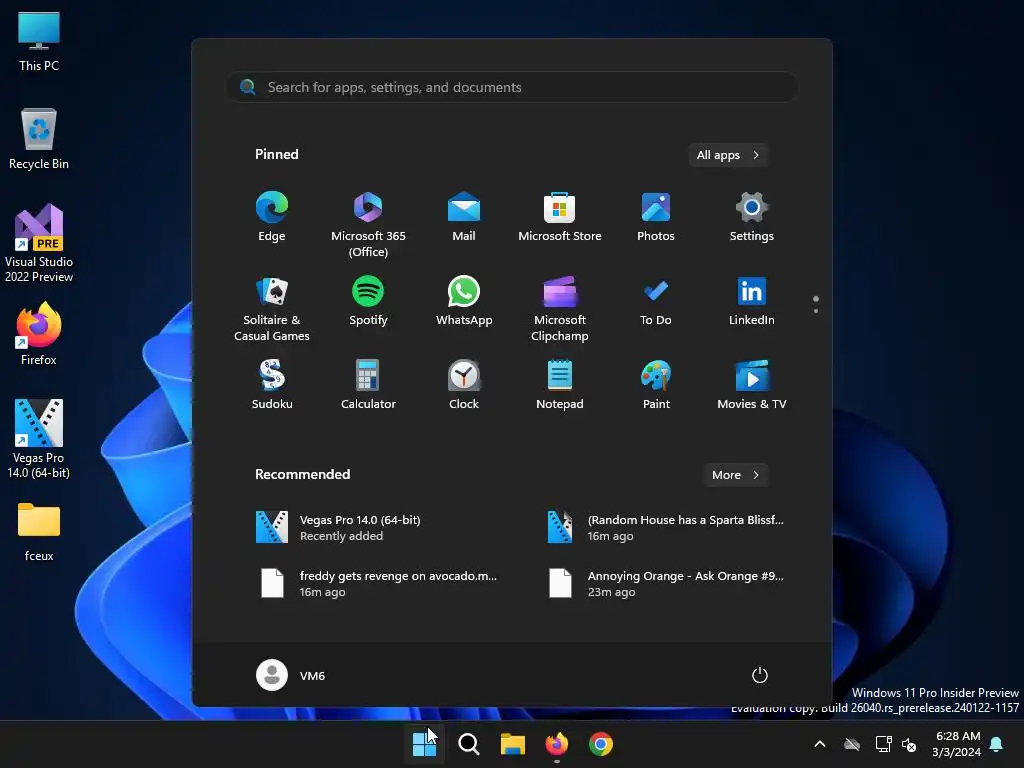Open the Paint app
The image size is (1024, 768).
tap(656, 385)
